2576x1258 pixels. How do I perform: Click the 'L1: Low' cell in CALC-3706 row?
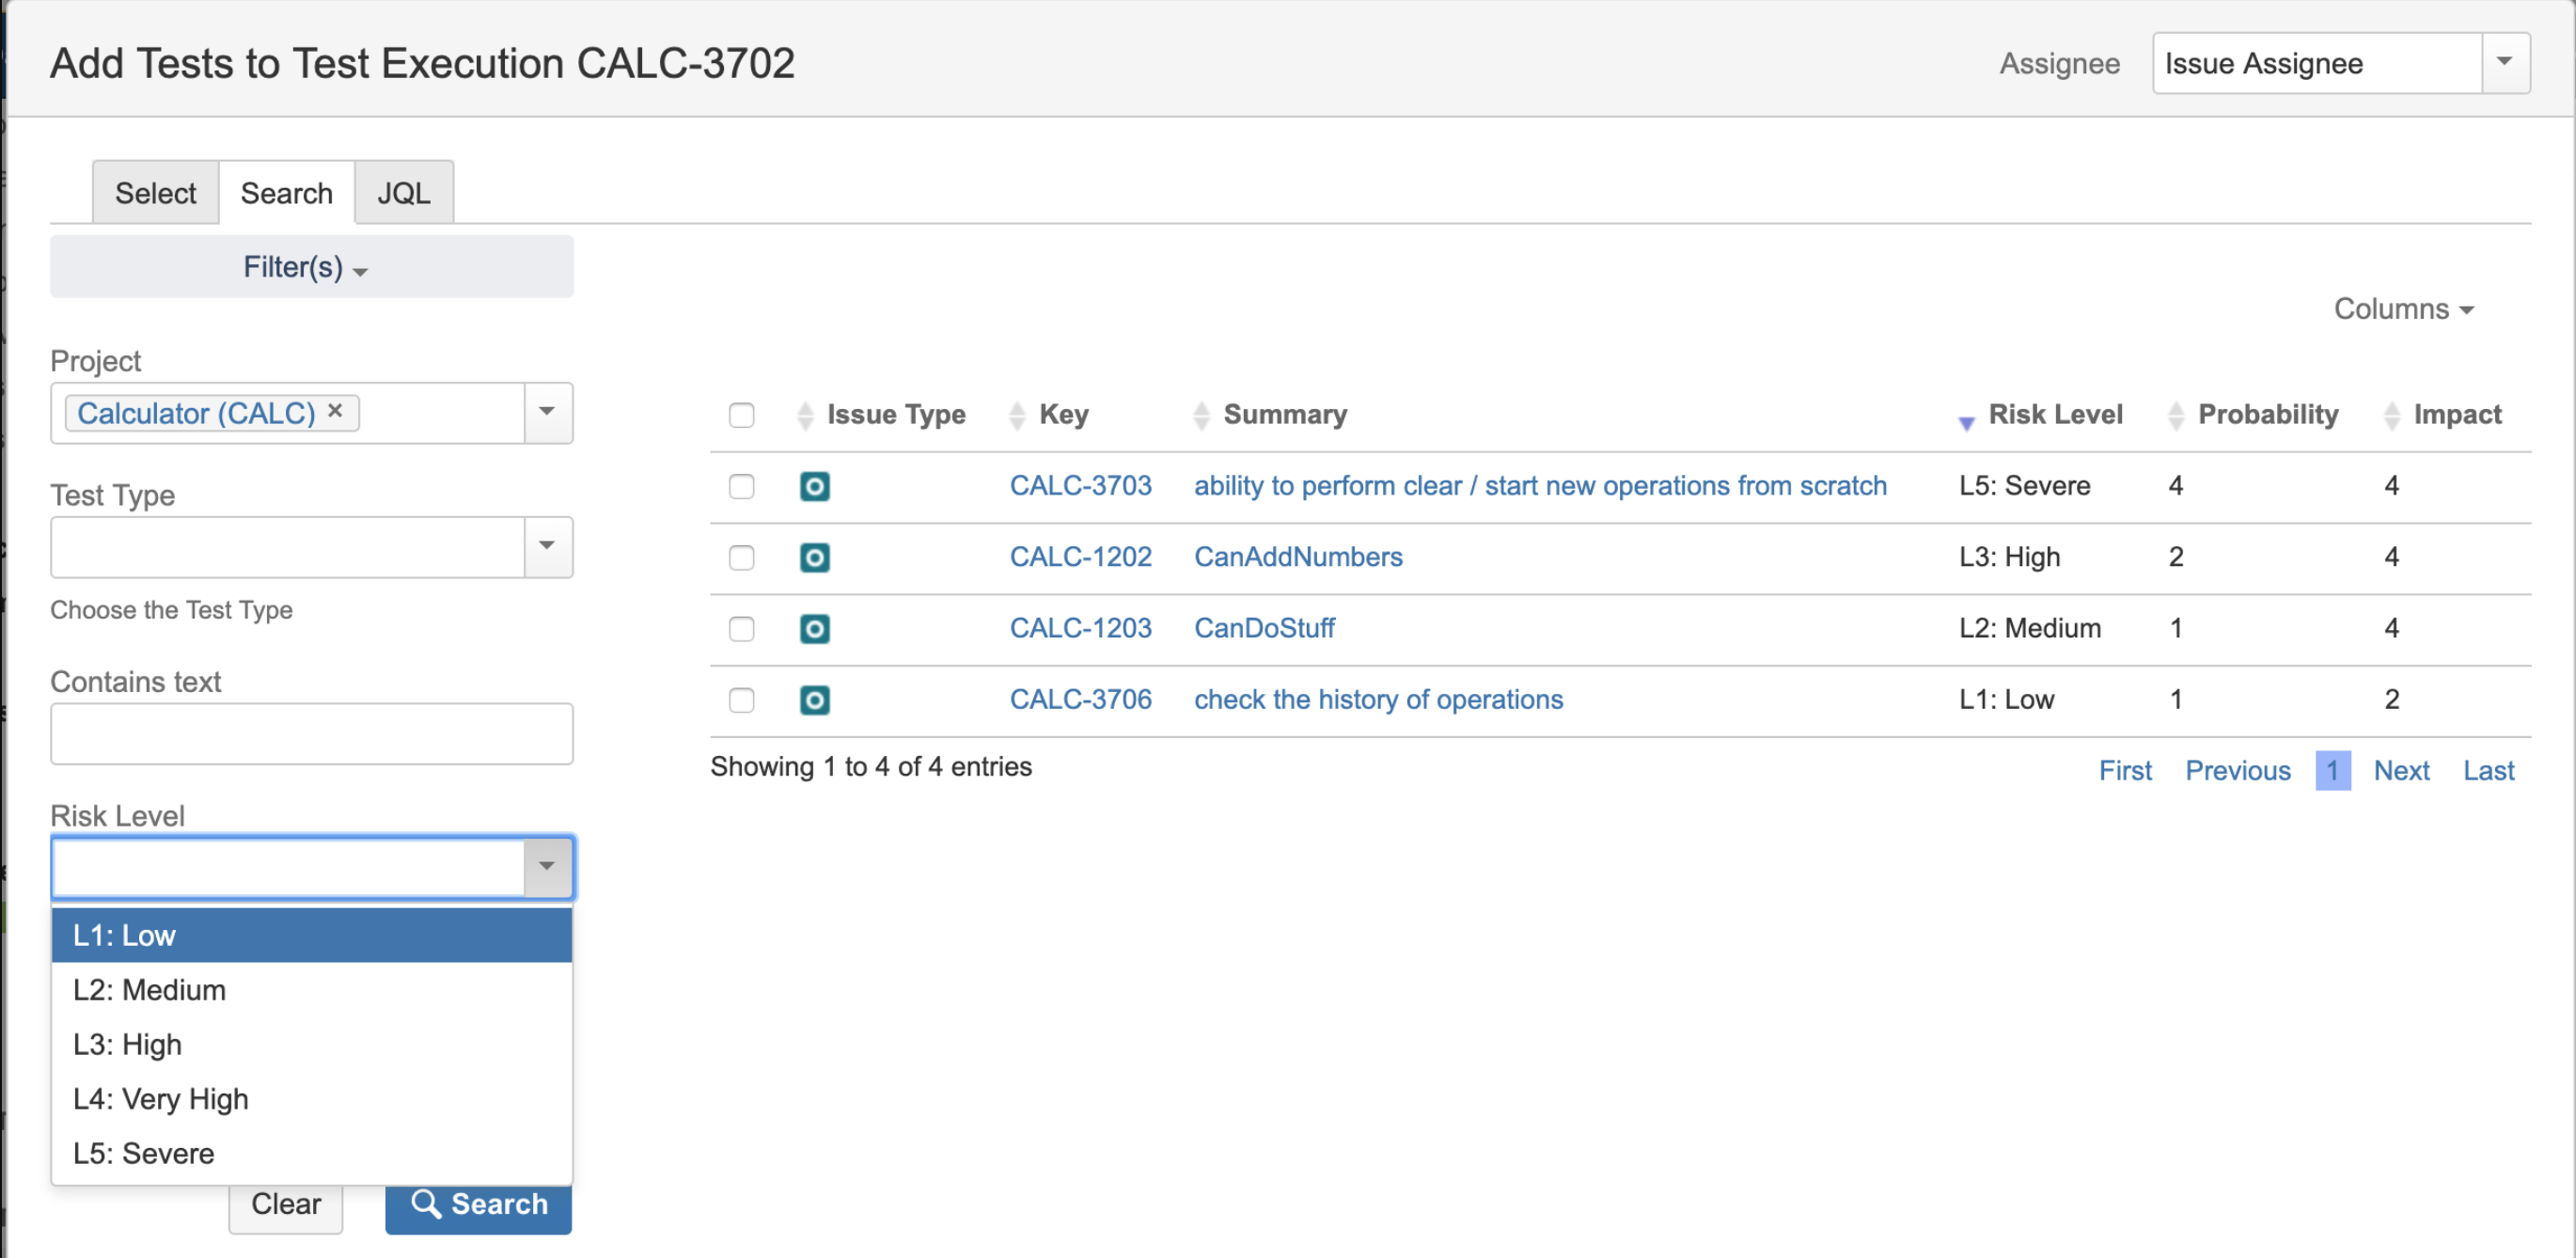point(2005,699)
